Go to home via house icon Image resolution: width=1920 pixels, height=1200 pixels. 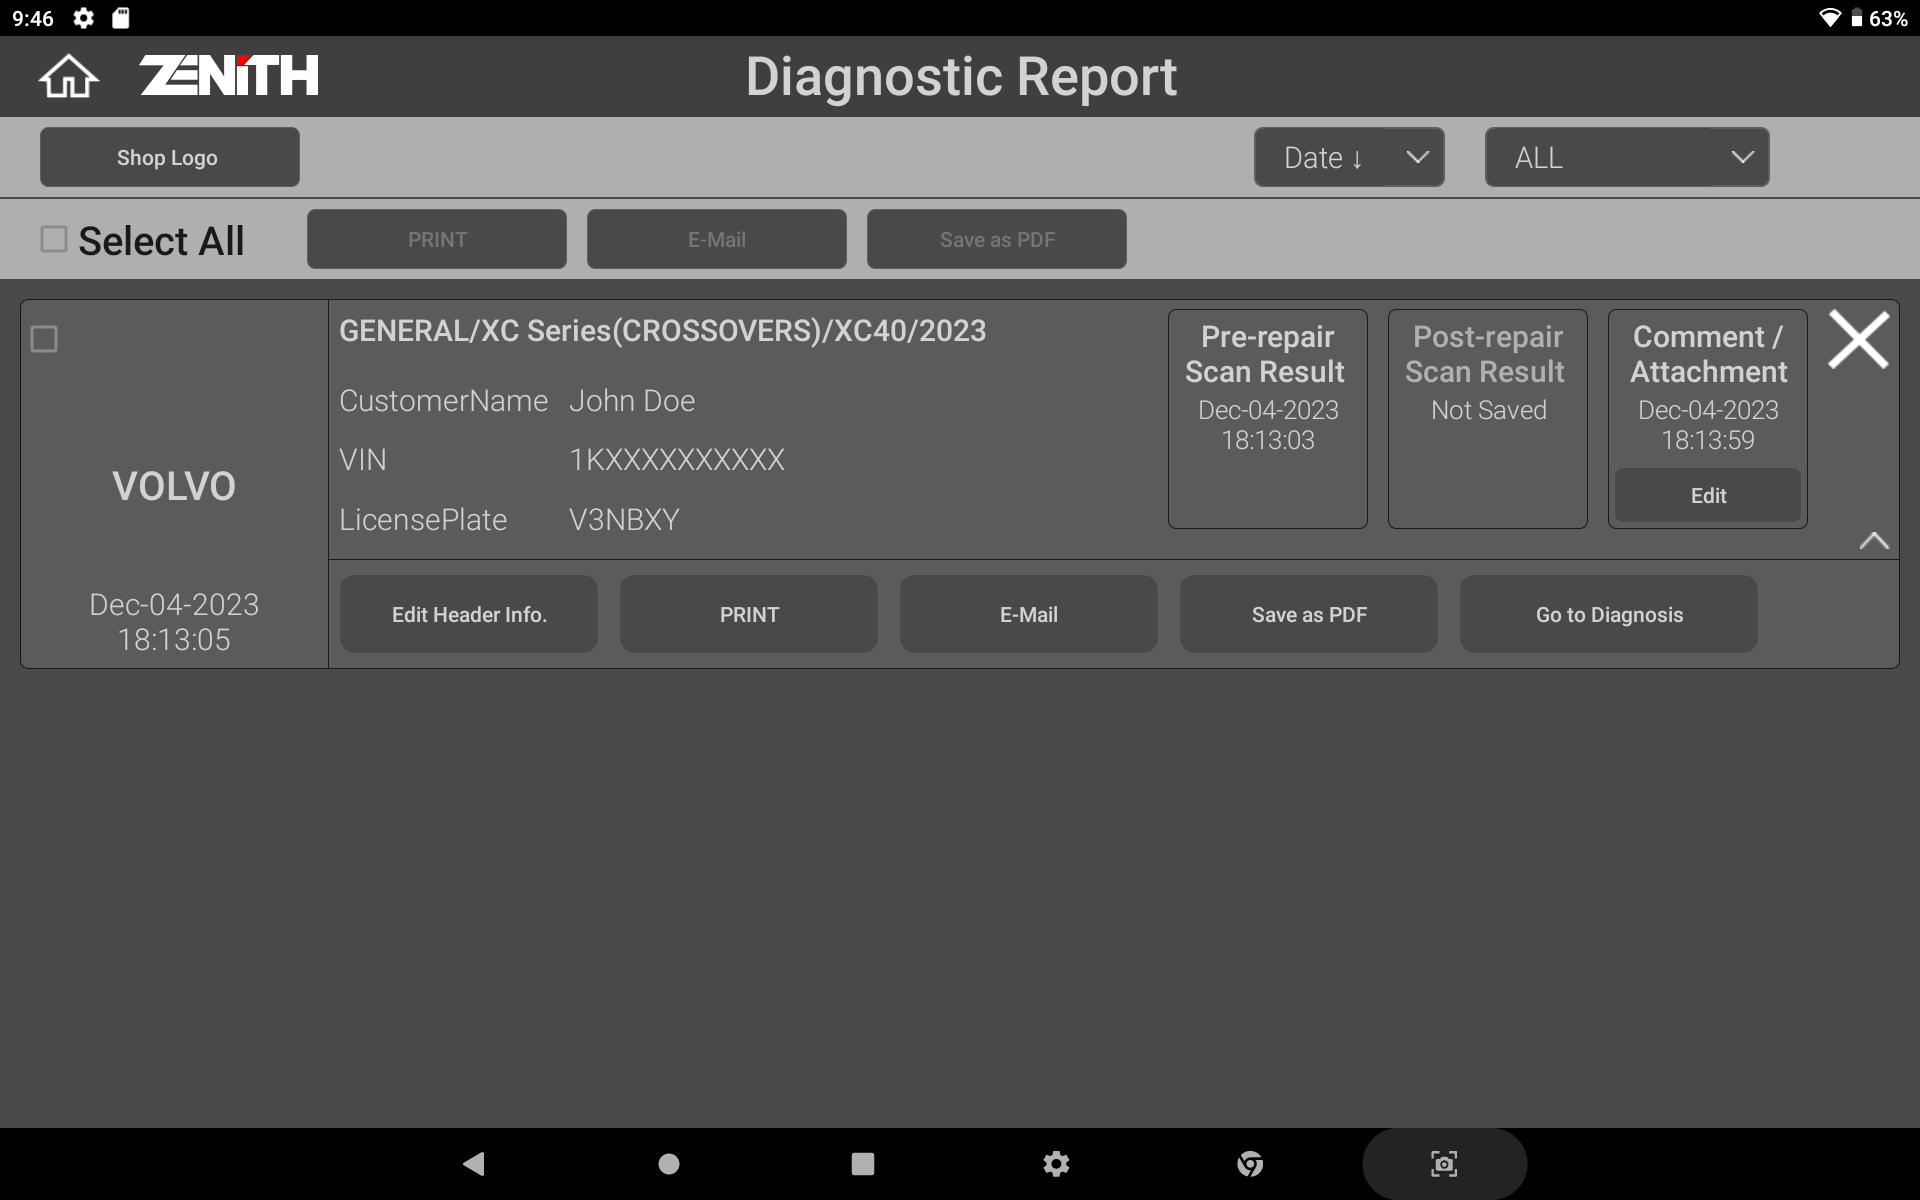point(68,77)
